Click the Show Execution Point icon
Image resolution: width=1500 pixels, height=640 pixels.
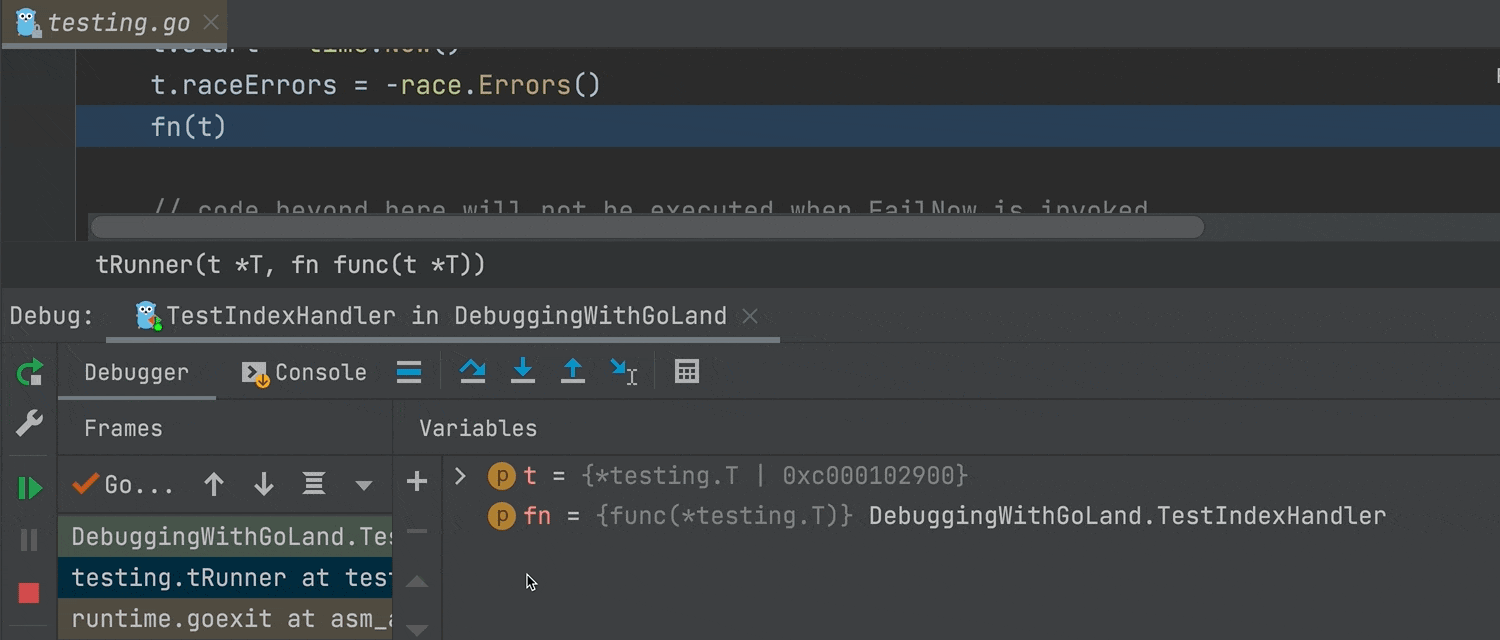(x=409, y=372)
